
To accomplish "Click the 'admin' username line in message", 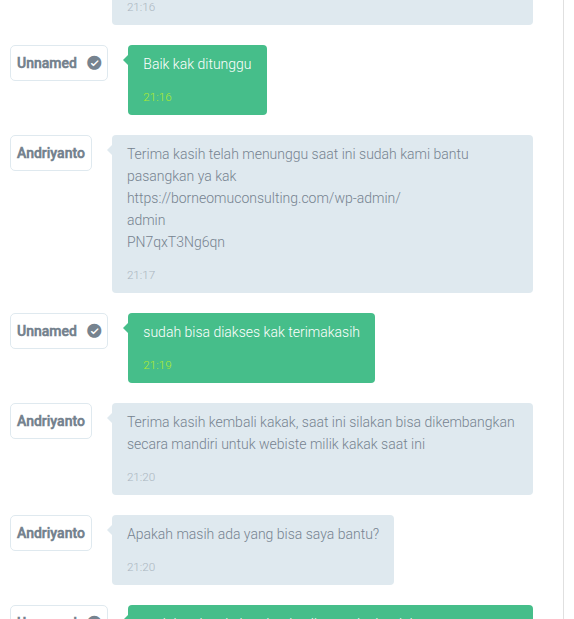I will point(146,220).
